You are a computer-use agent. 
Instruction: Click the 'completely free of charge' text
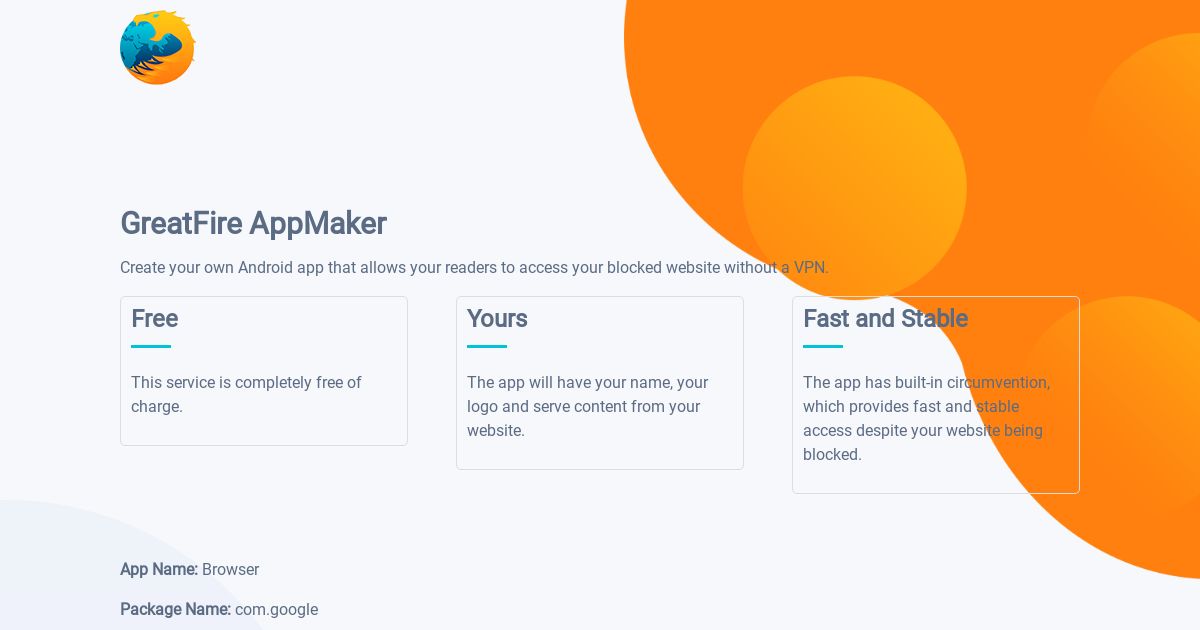[246, 395]
